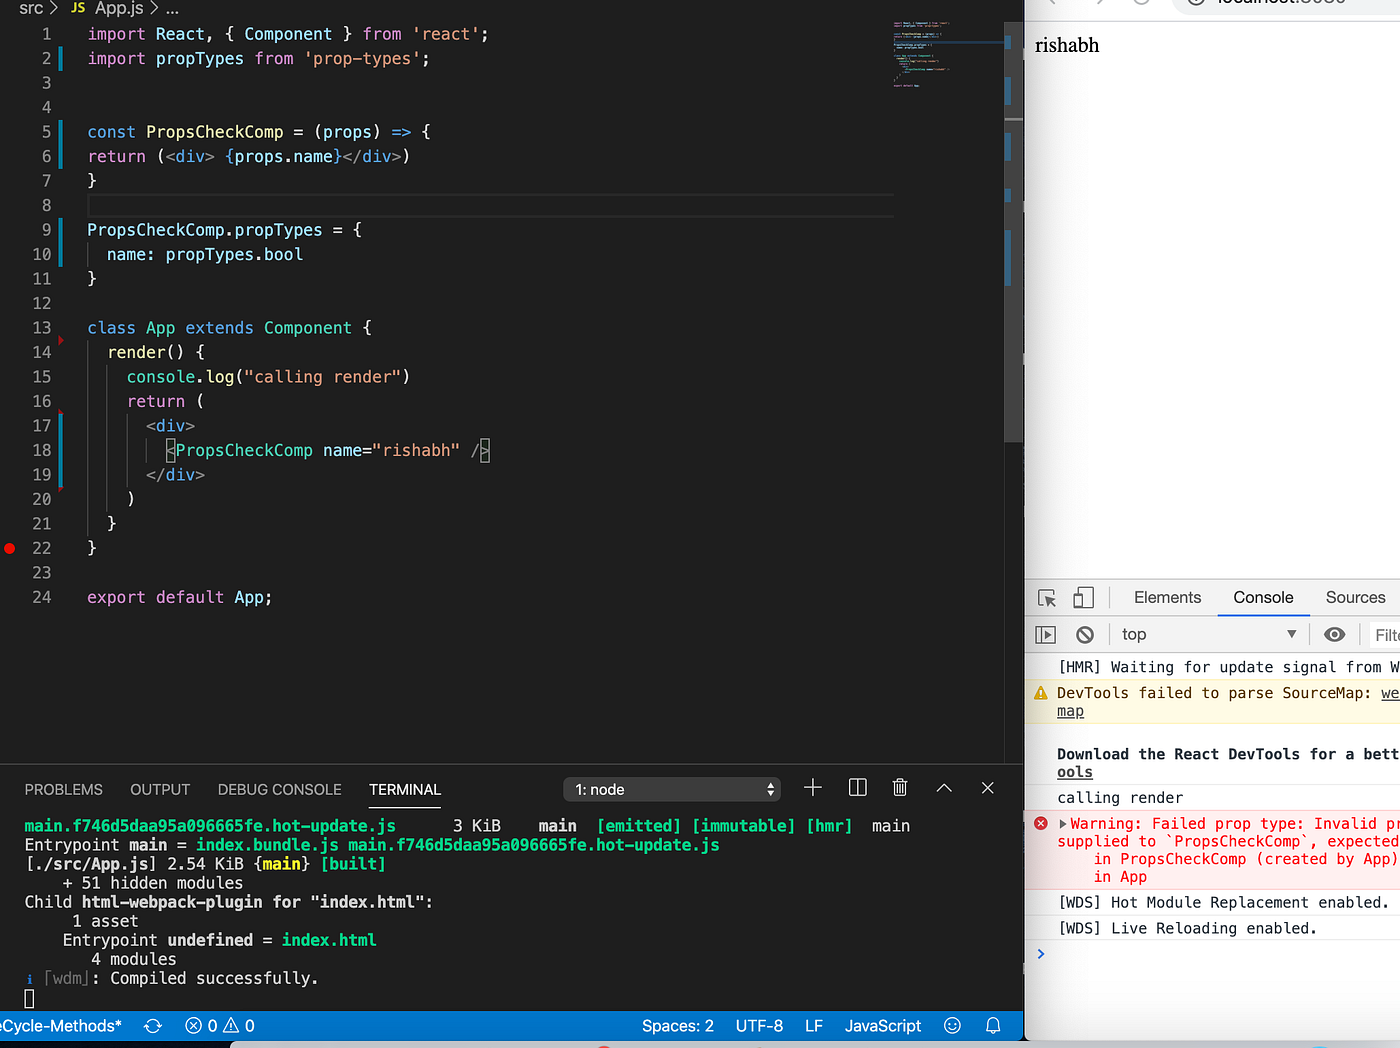Screen dimensions: 1400x1048
Task: Open the '1: node' terminal selector
Action: tap(671, 789)
